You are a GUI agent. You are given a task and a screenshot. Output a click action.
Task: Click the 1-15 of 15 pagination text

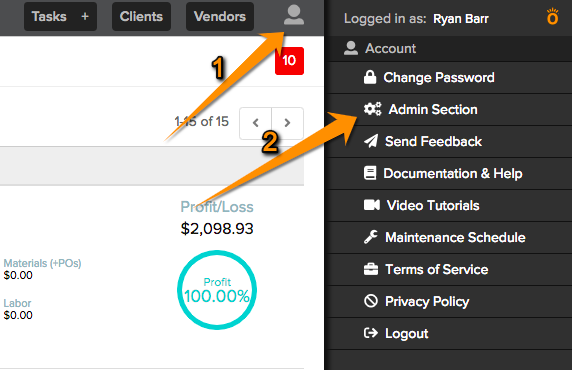201,122
